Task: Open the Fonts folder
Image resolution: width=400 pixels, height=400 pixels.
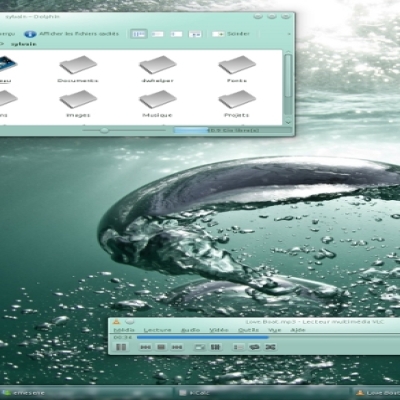Action: click(x=237, y=69)
